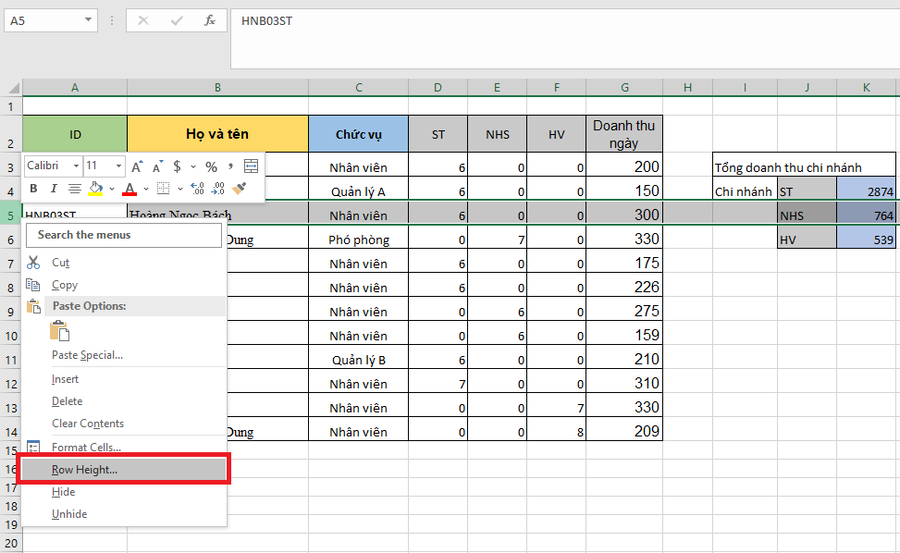Open the font size 11 dropdown
This screenshot has height=553, width=900.
click(118, 166)
